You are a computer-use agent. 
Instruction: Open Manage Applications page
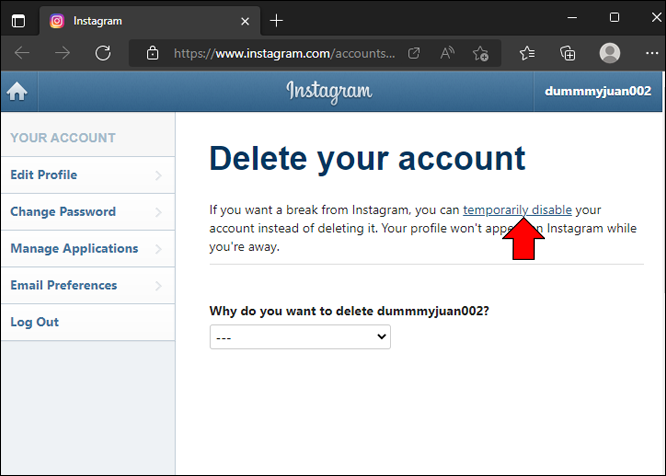point(88,248)
